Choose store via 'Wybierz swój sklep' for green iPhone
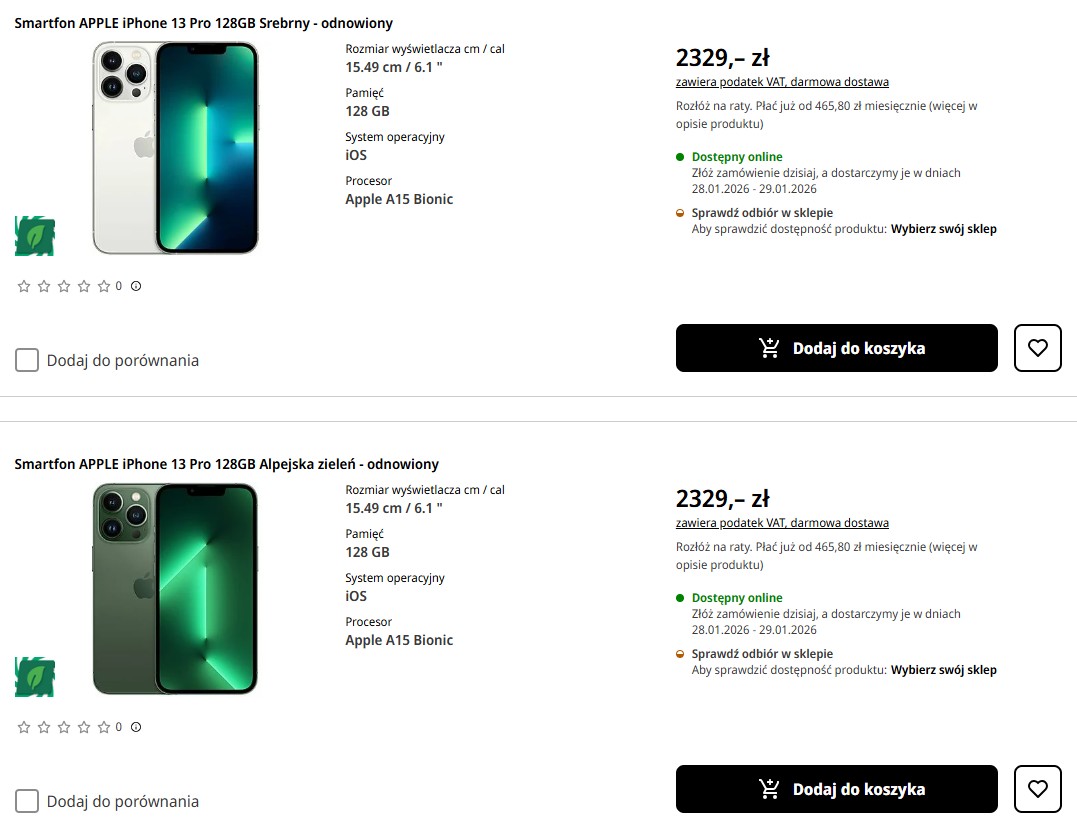Image resolution: width=1077 pixels, height=831 pixels. (x=943, y=670)
